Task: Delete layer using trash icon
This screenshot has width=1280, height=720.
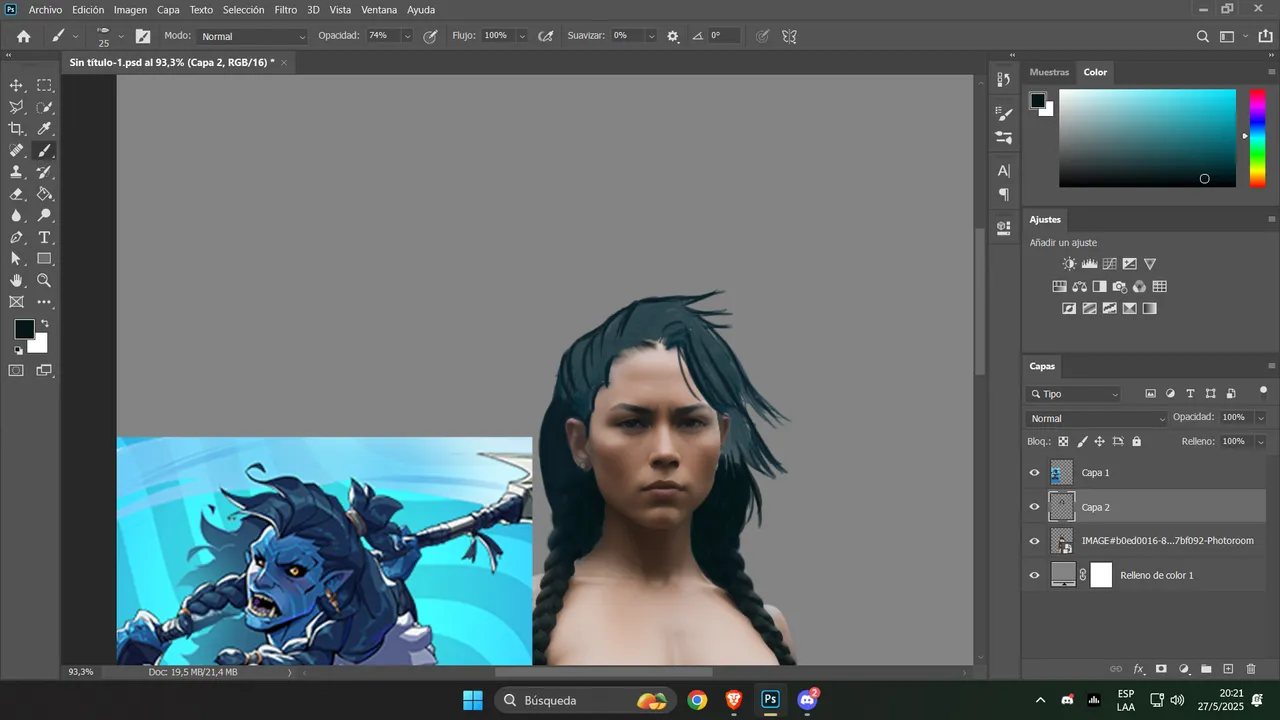Action: [1251, 668]
